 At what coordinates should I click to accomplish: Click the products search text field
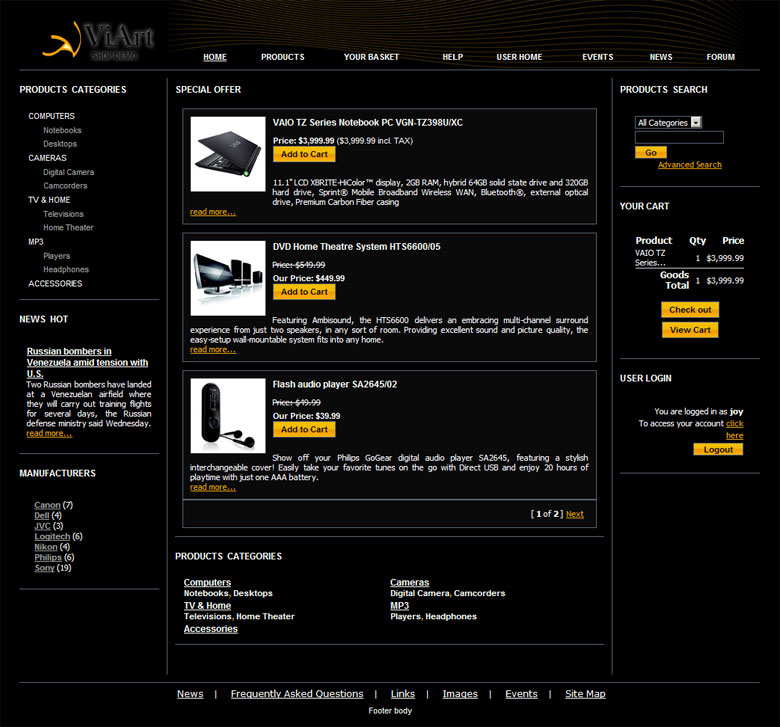tap(679, 137)
